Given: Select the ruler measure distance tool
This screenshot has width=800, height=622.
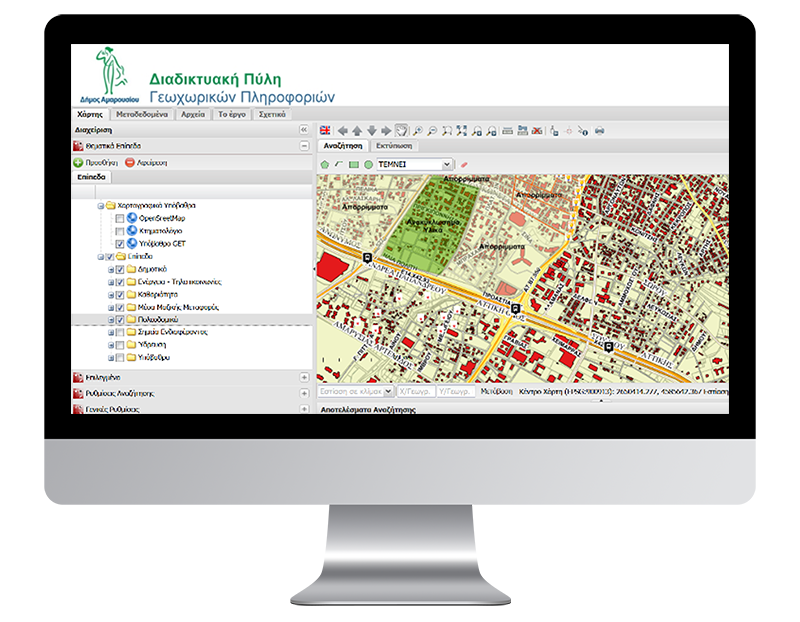Looking at the screenshot, I should 507,131.
